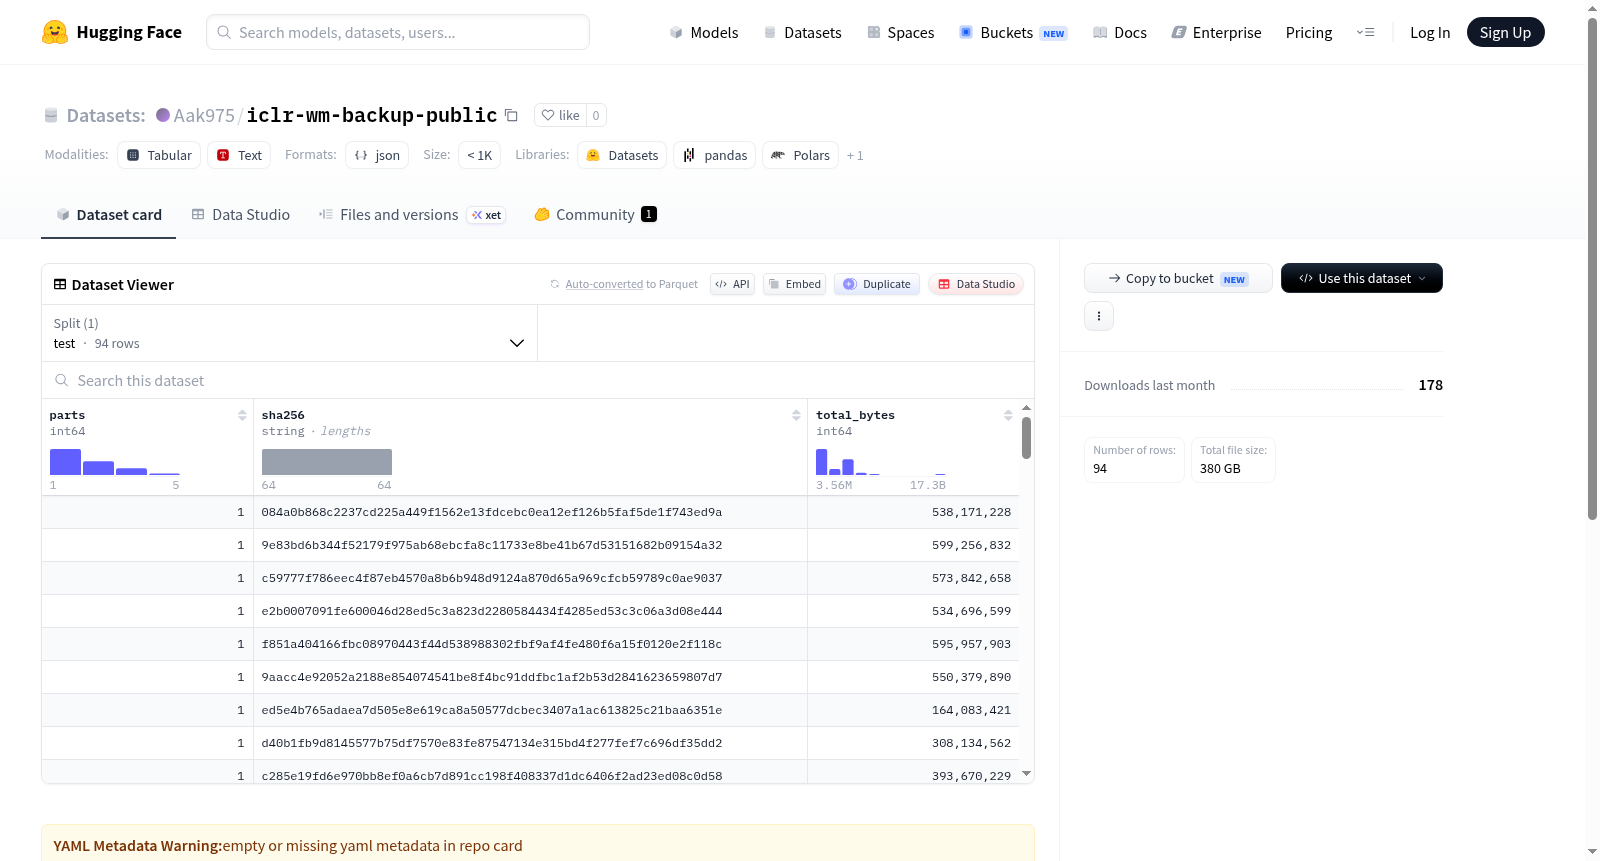Select row with sha256 starting 084a0b868c
Screen dimensions: 1600x861
(x=530, y=512)
